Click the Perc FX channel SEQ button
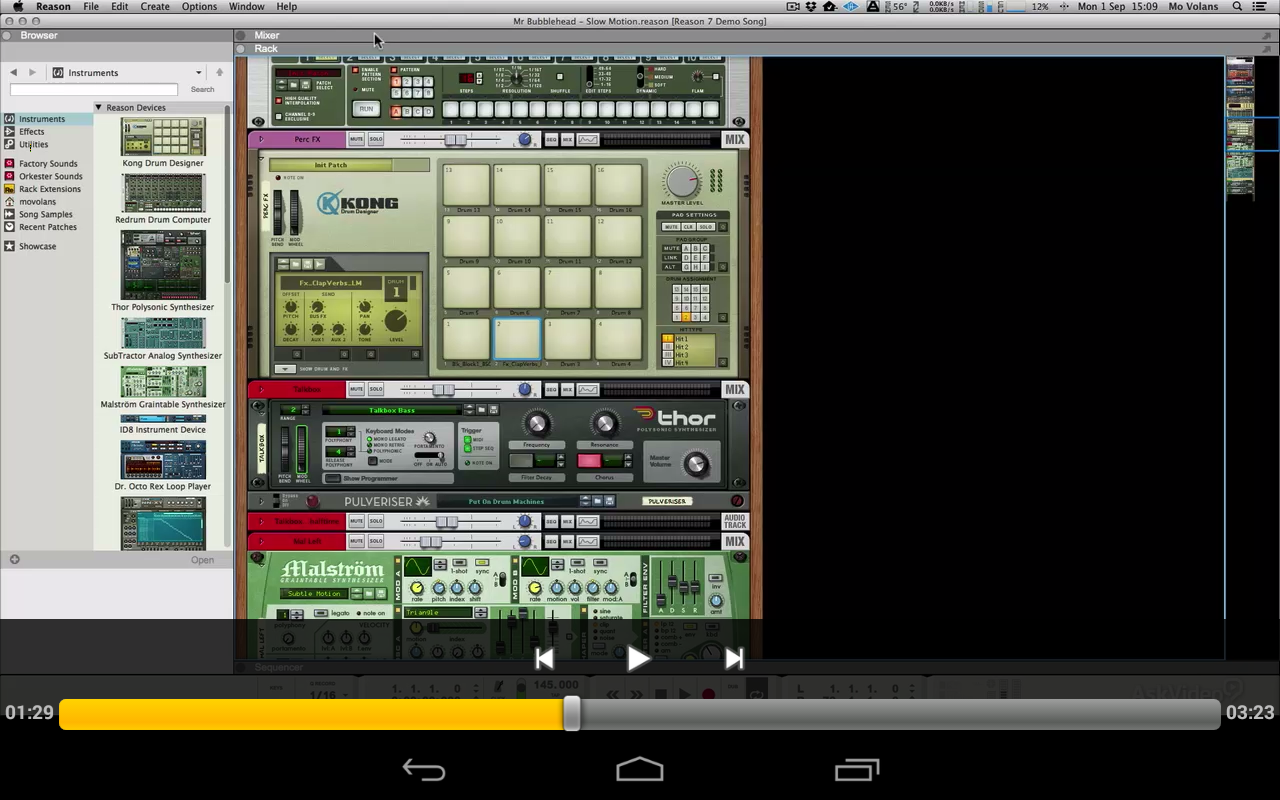This screenshot has height=800, width=1280. [551, 139]
